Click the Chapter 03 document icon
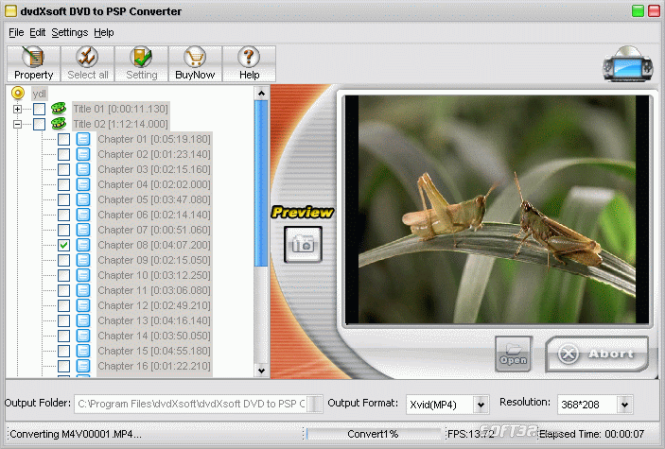Viewport: 665px width, 449px height. tap(83, 169)
